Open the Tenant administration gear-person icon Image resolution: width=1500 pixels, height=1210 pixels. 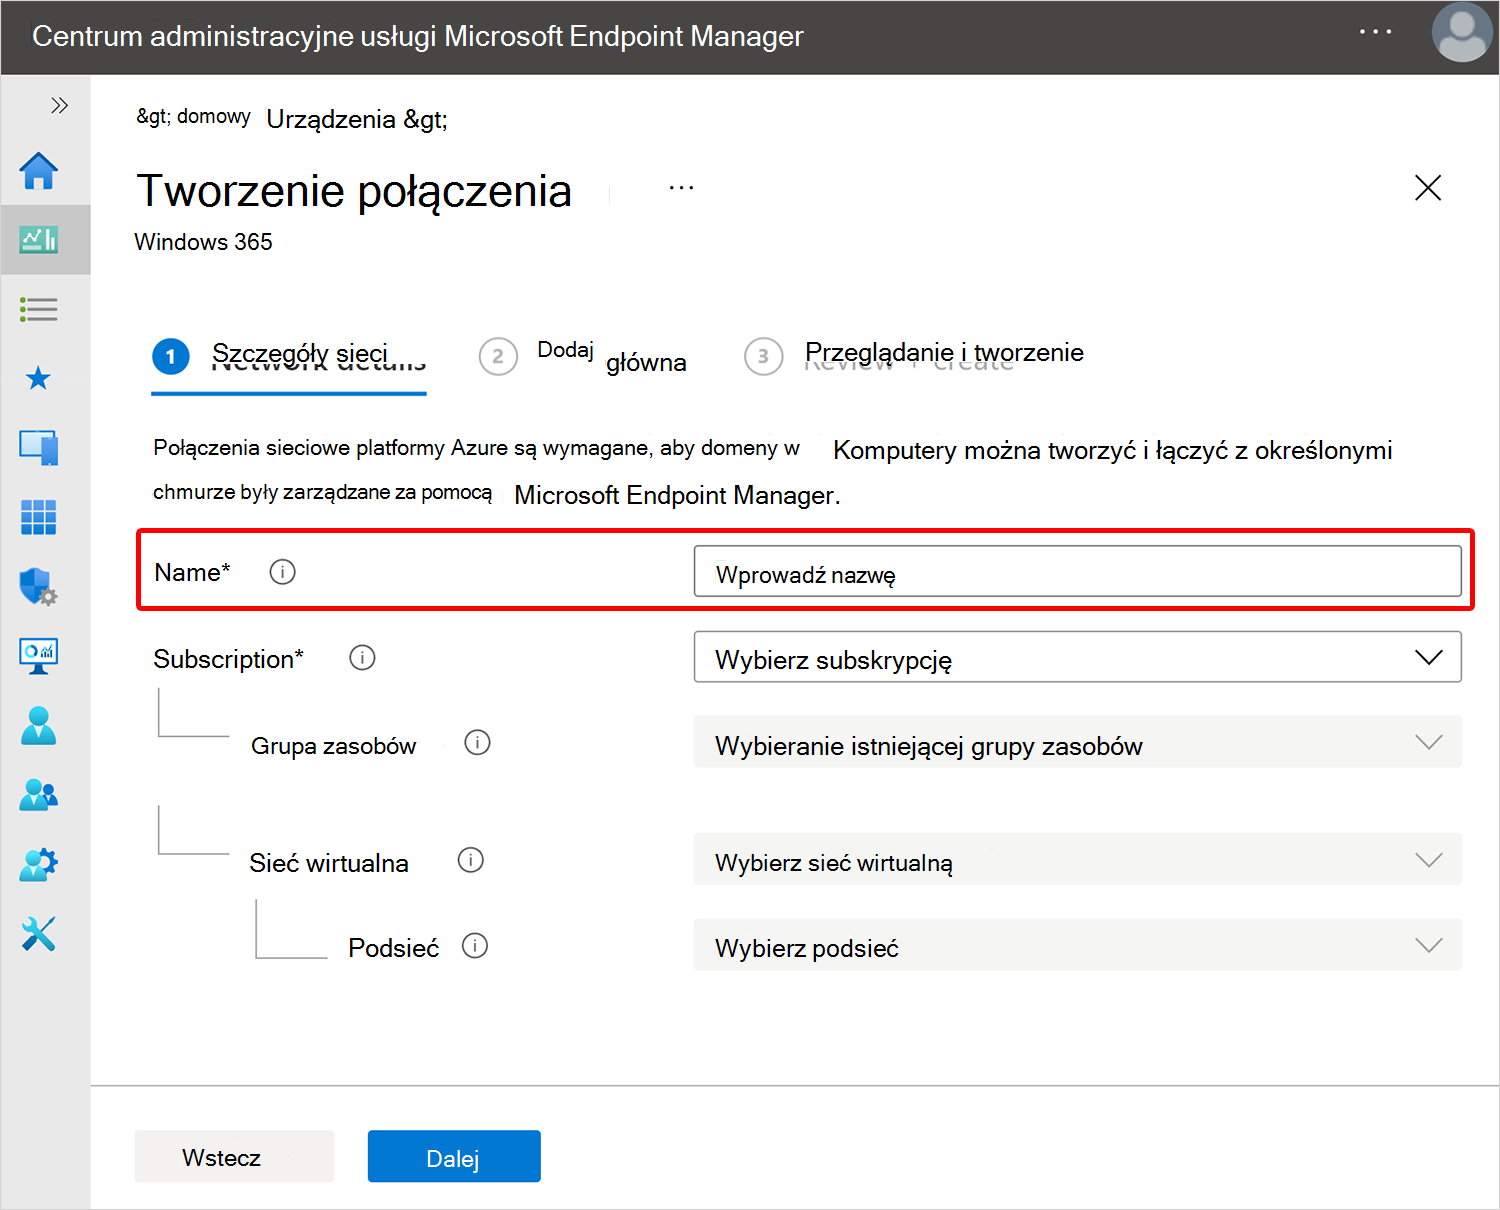[x=39, y=864]
